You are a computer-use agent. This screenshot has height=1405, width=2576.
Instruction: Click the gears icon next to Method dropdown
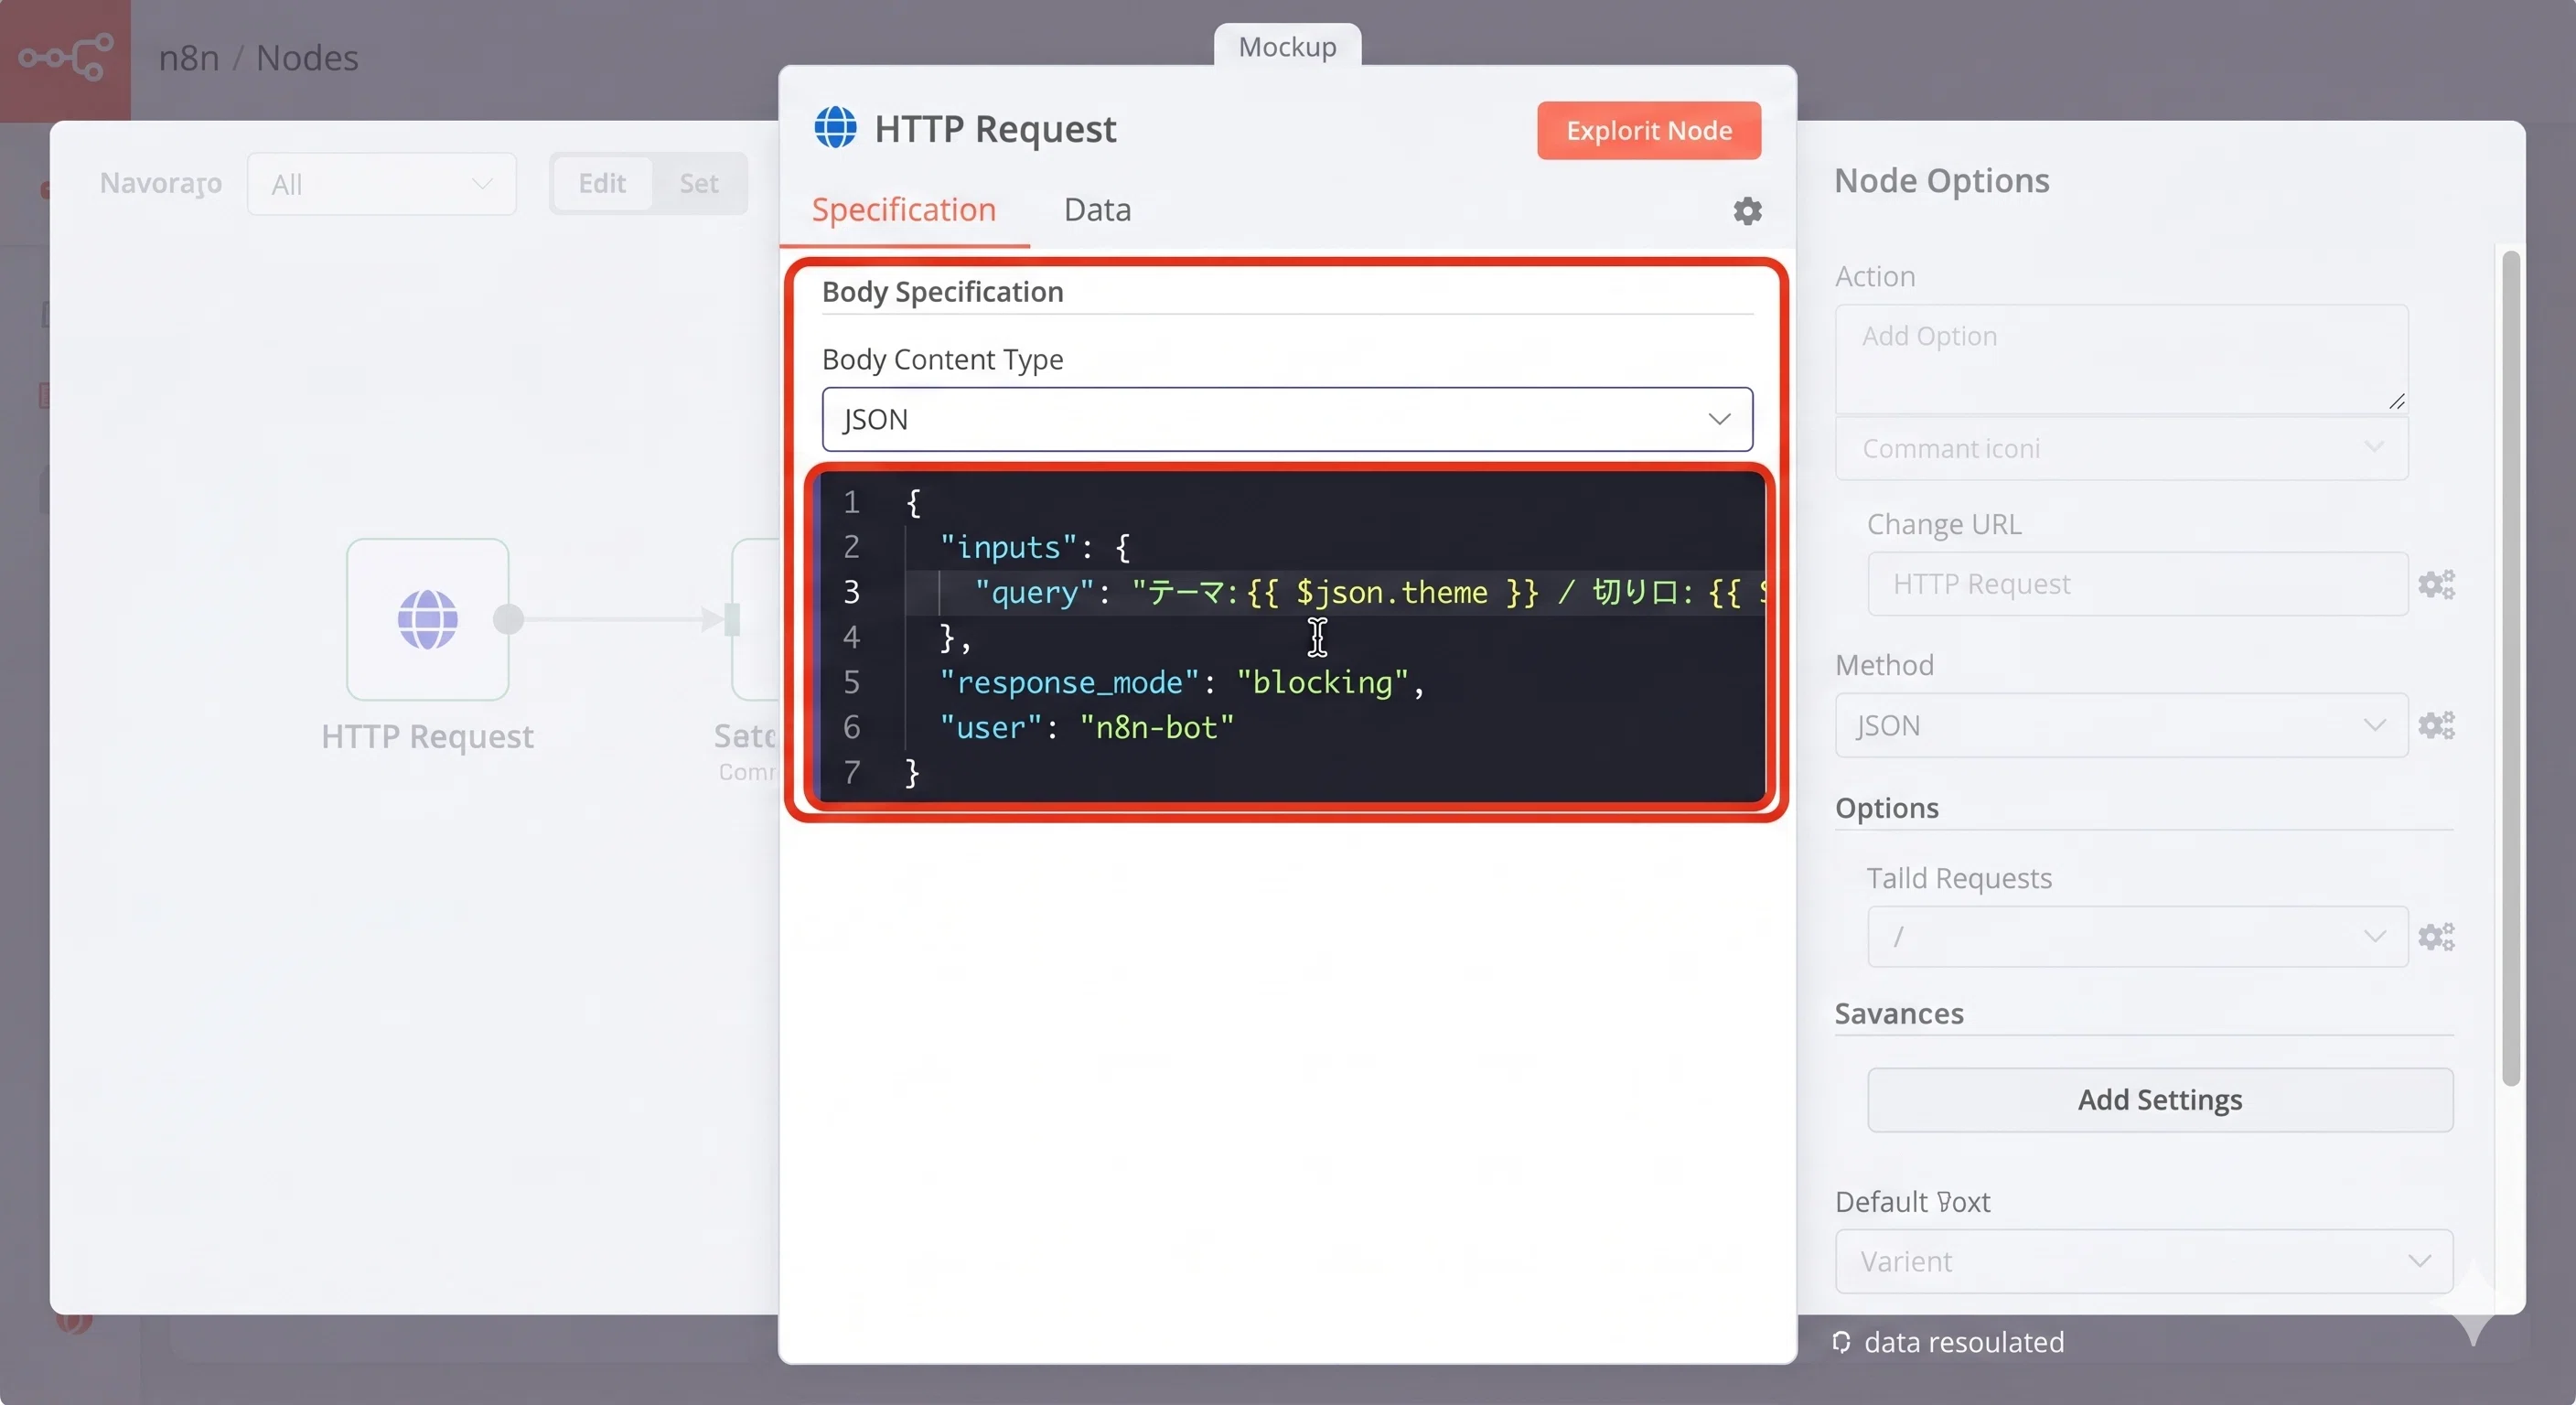coord(2436,725)
